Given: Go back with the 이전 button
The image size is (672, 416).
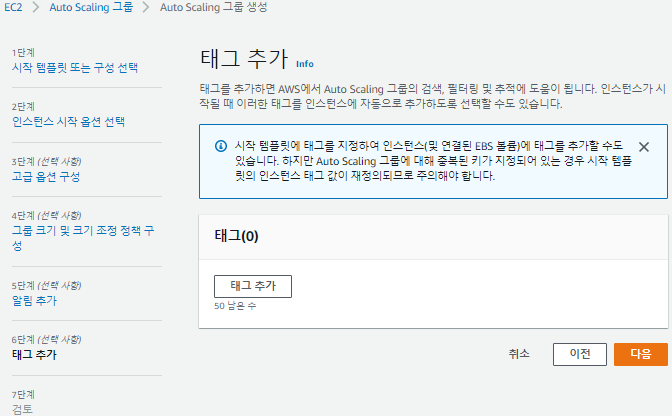Looking at the screenshot, I should [x=579, y=354].
